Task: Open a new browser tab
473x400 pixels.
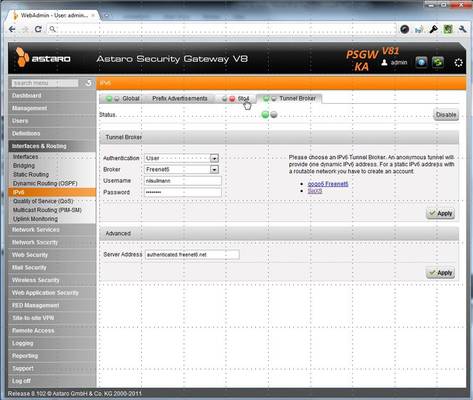Action: click(106, 15)
